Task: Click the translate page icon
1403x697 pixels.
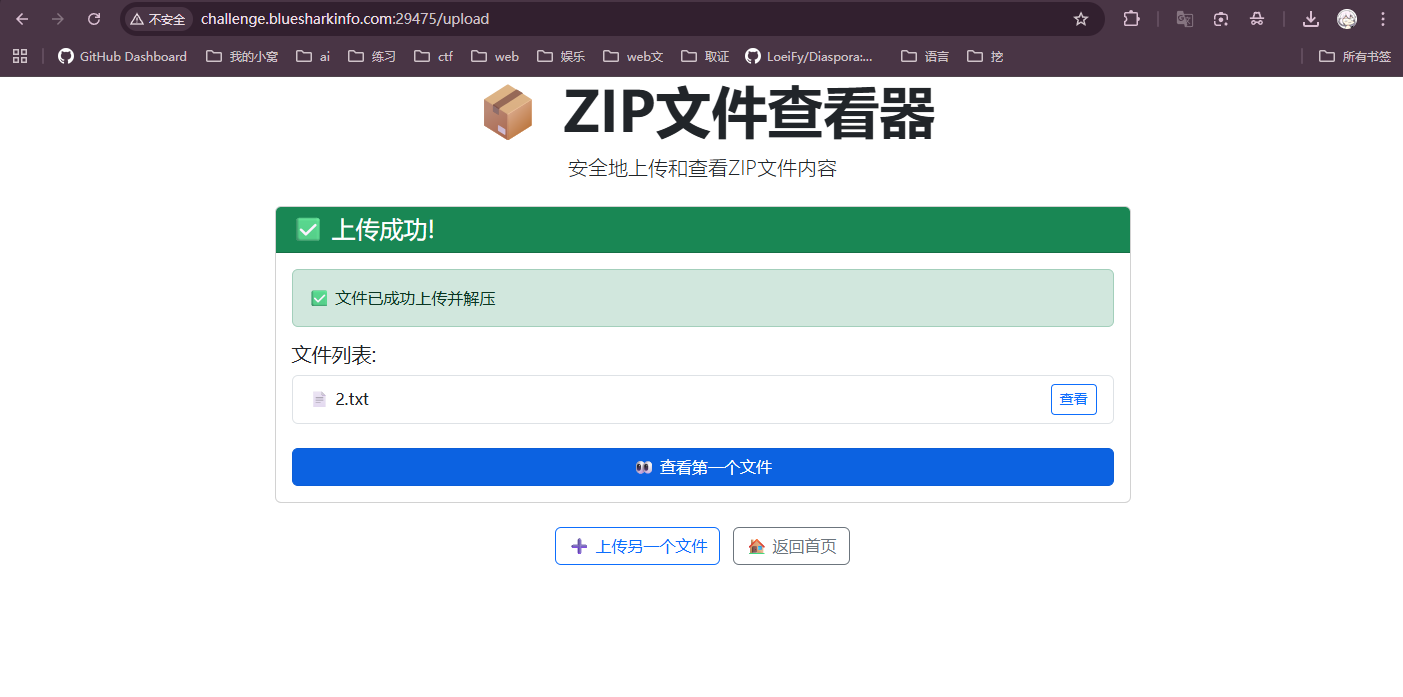Action: click(x=1184, y=19)
